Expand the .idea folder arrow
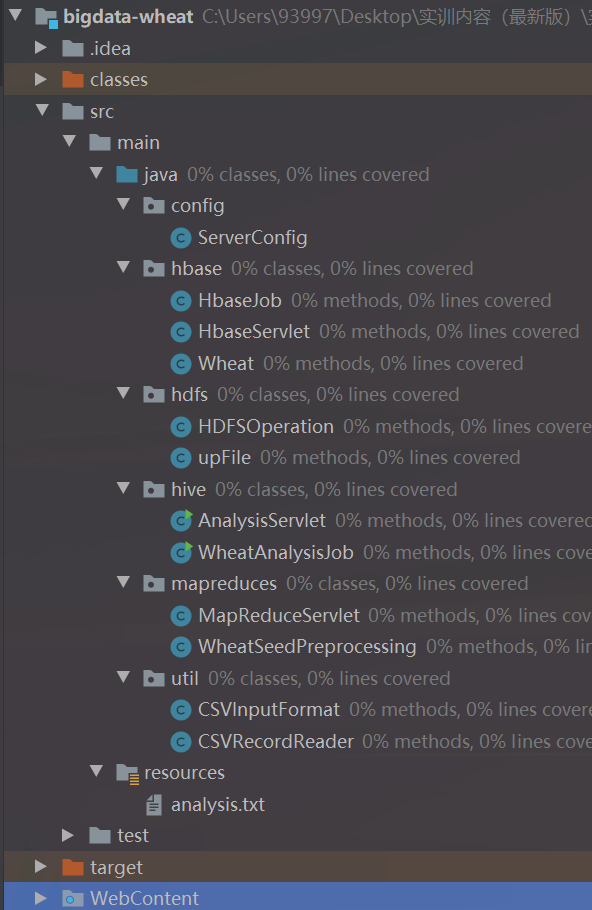Viewport: 592px width, 910px height. 41,47
